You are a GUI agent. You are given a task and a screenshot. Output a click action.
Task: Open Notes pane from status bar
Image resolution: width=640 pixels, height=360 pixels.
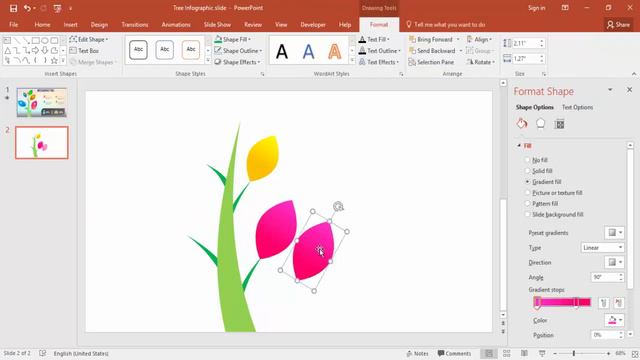coord(418,353)
